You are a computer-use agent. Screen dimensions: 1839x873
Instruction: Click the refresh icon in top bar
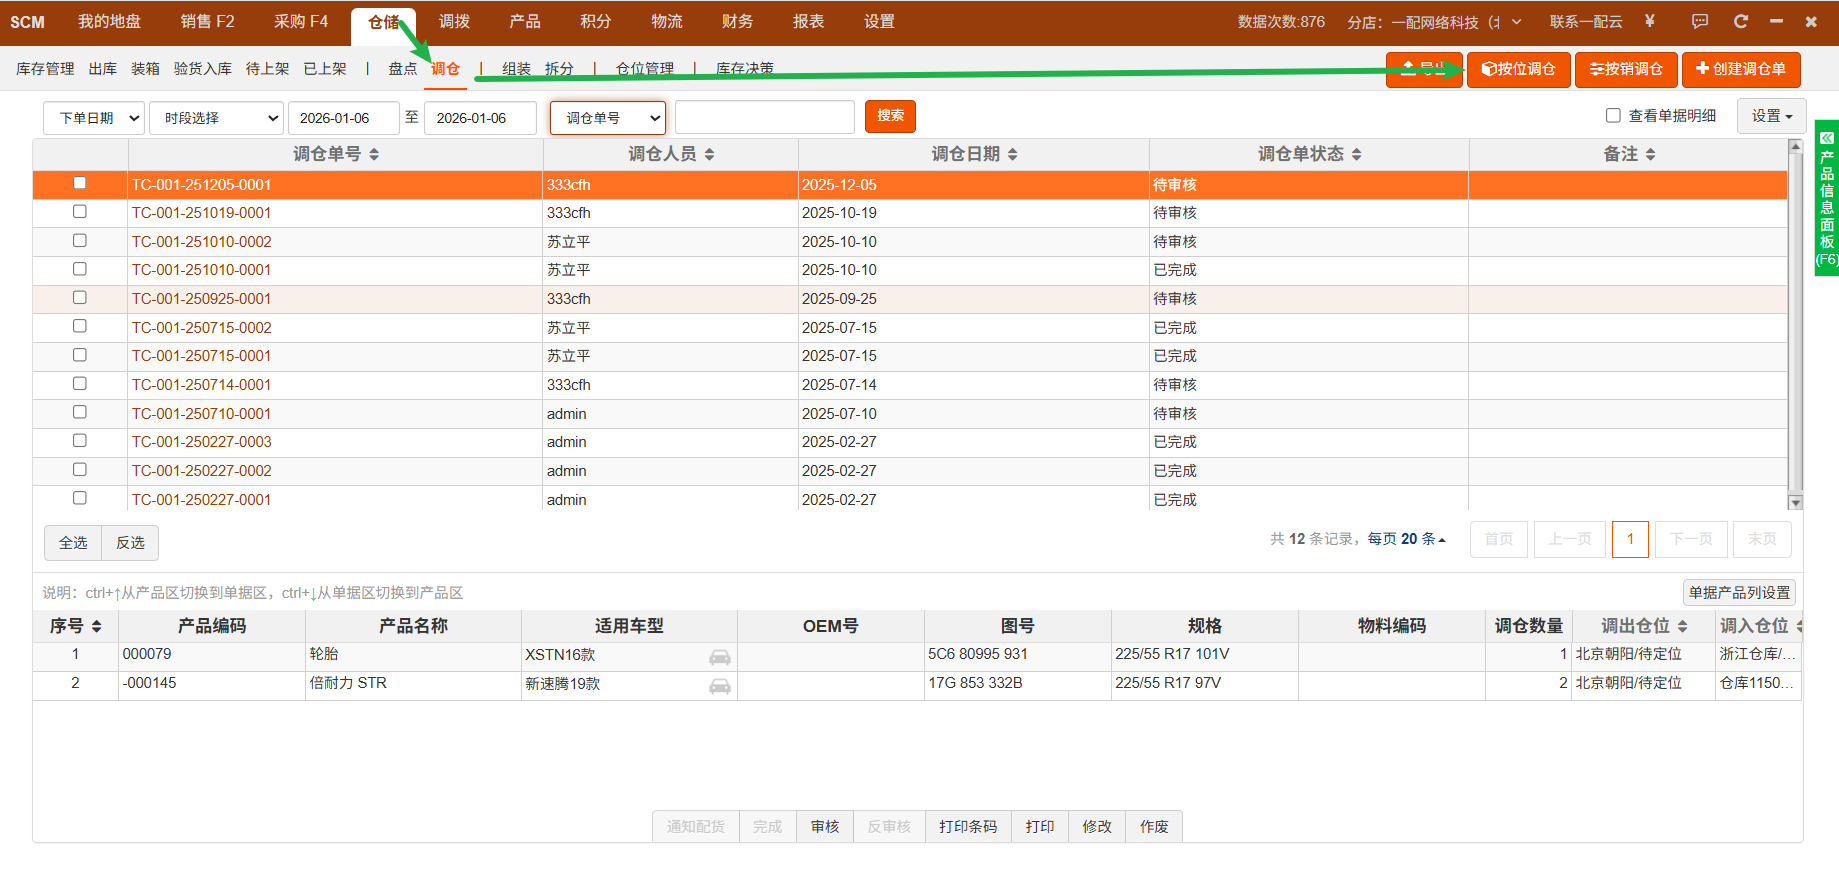[1741, 21]
